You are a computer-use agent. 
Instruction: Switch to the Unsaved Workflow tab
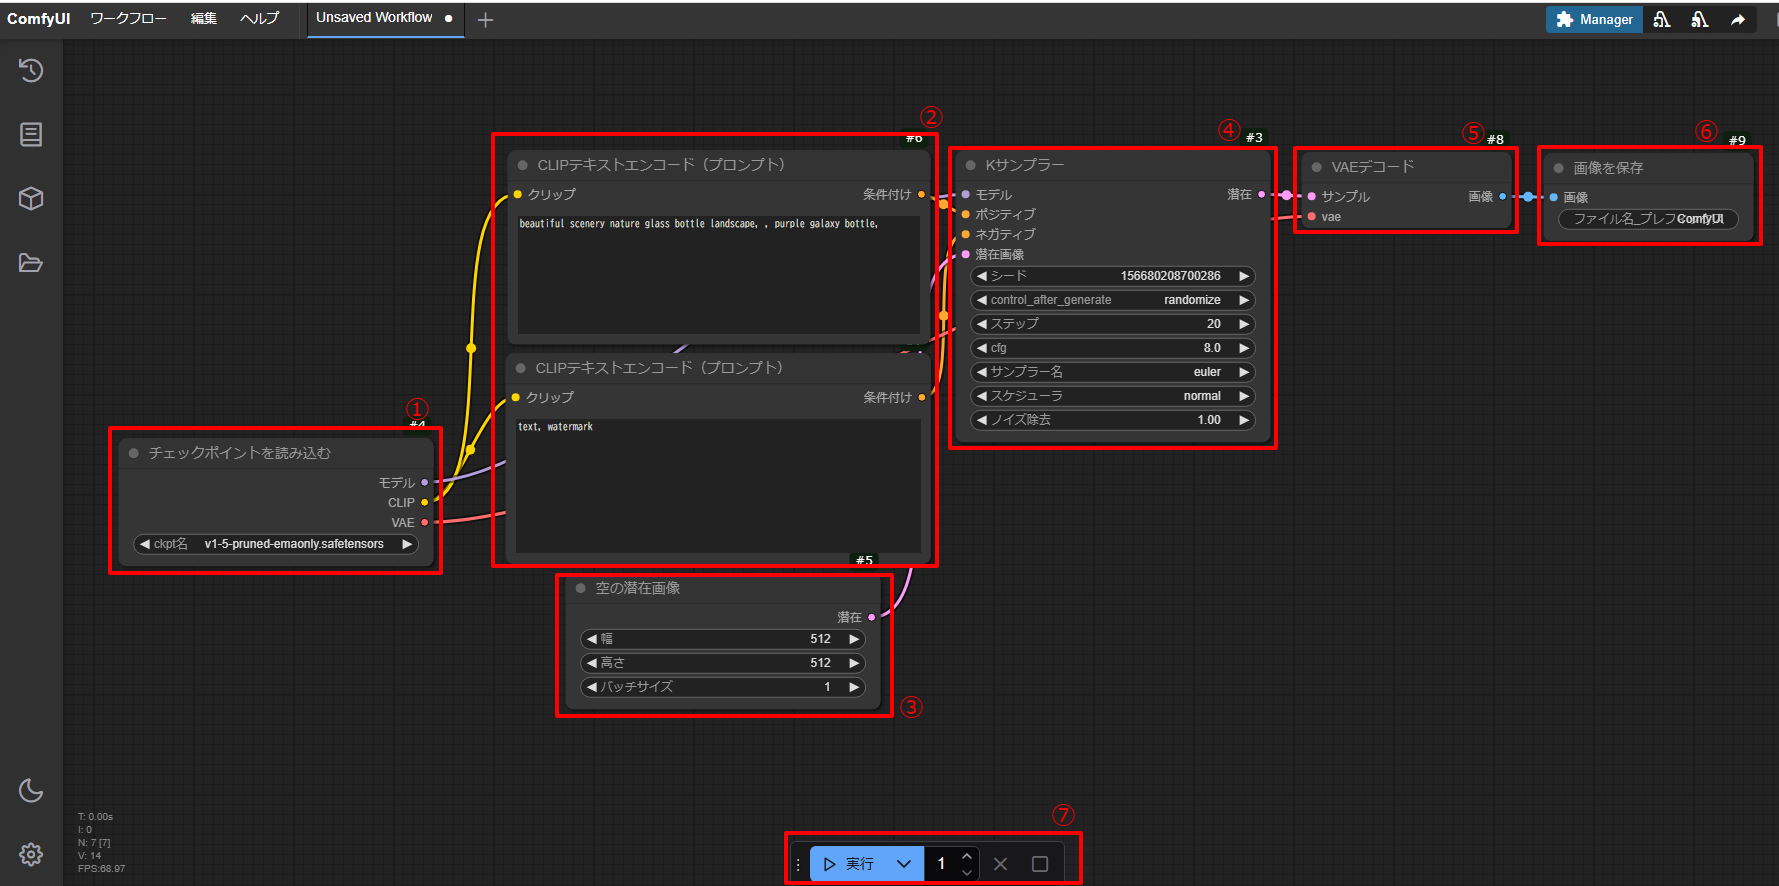(384, 18)
